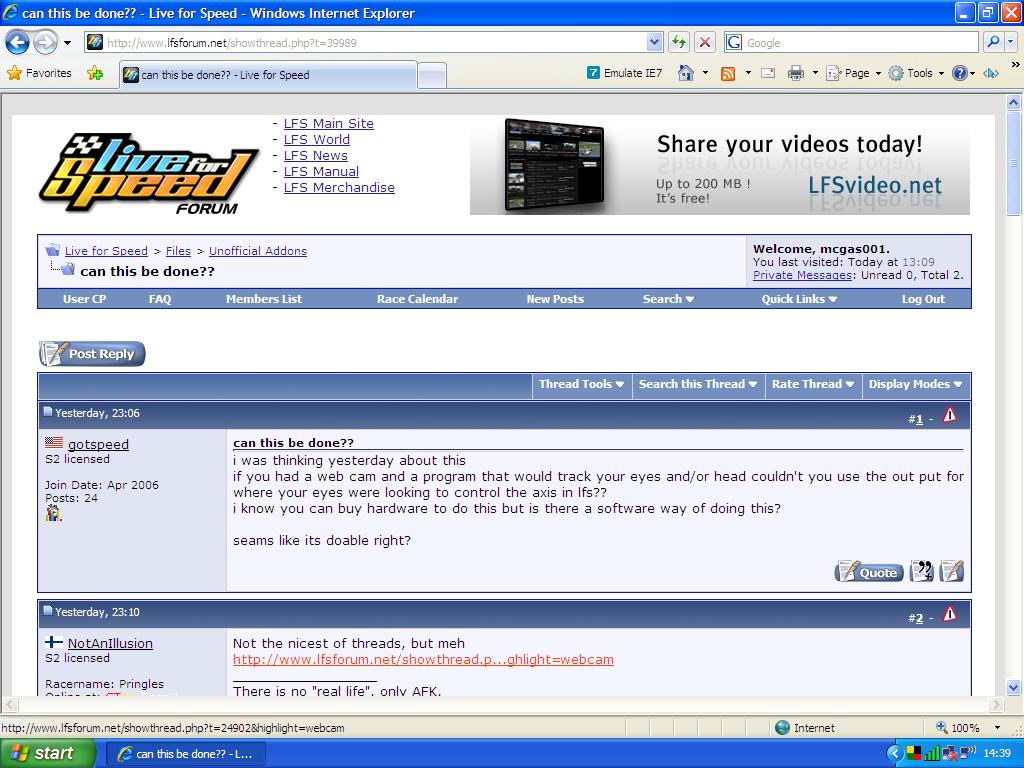Click the browser Forward arrow button

[x=45, y=43]
